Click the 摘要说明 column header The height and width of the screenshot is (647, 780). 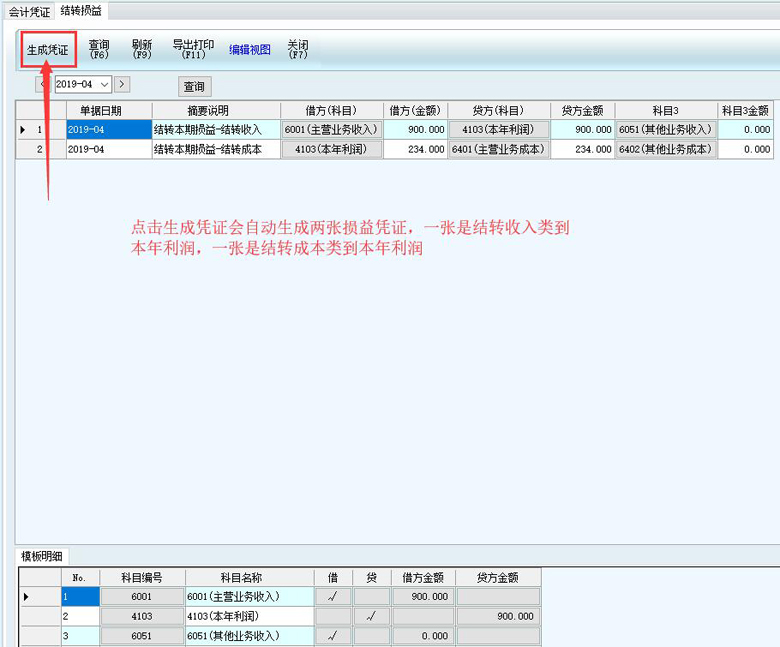click(215, 110)
